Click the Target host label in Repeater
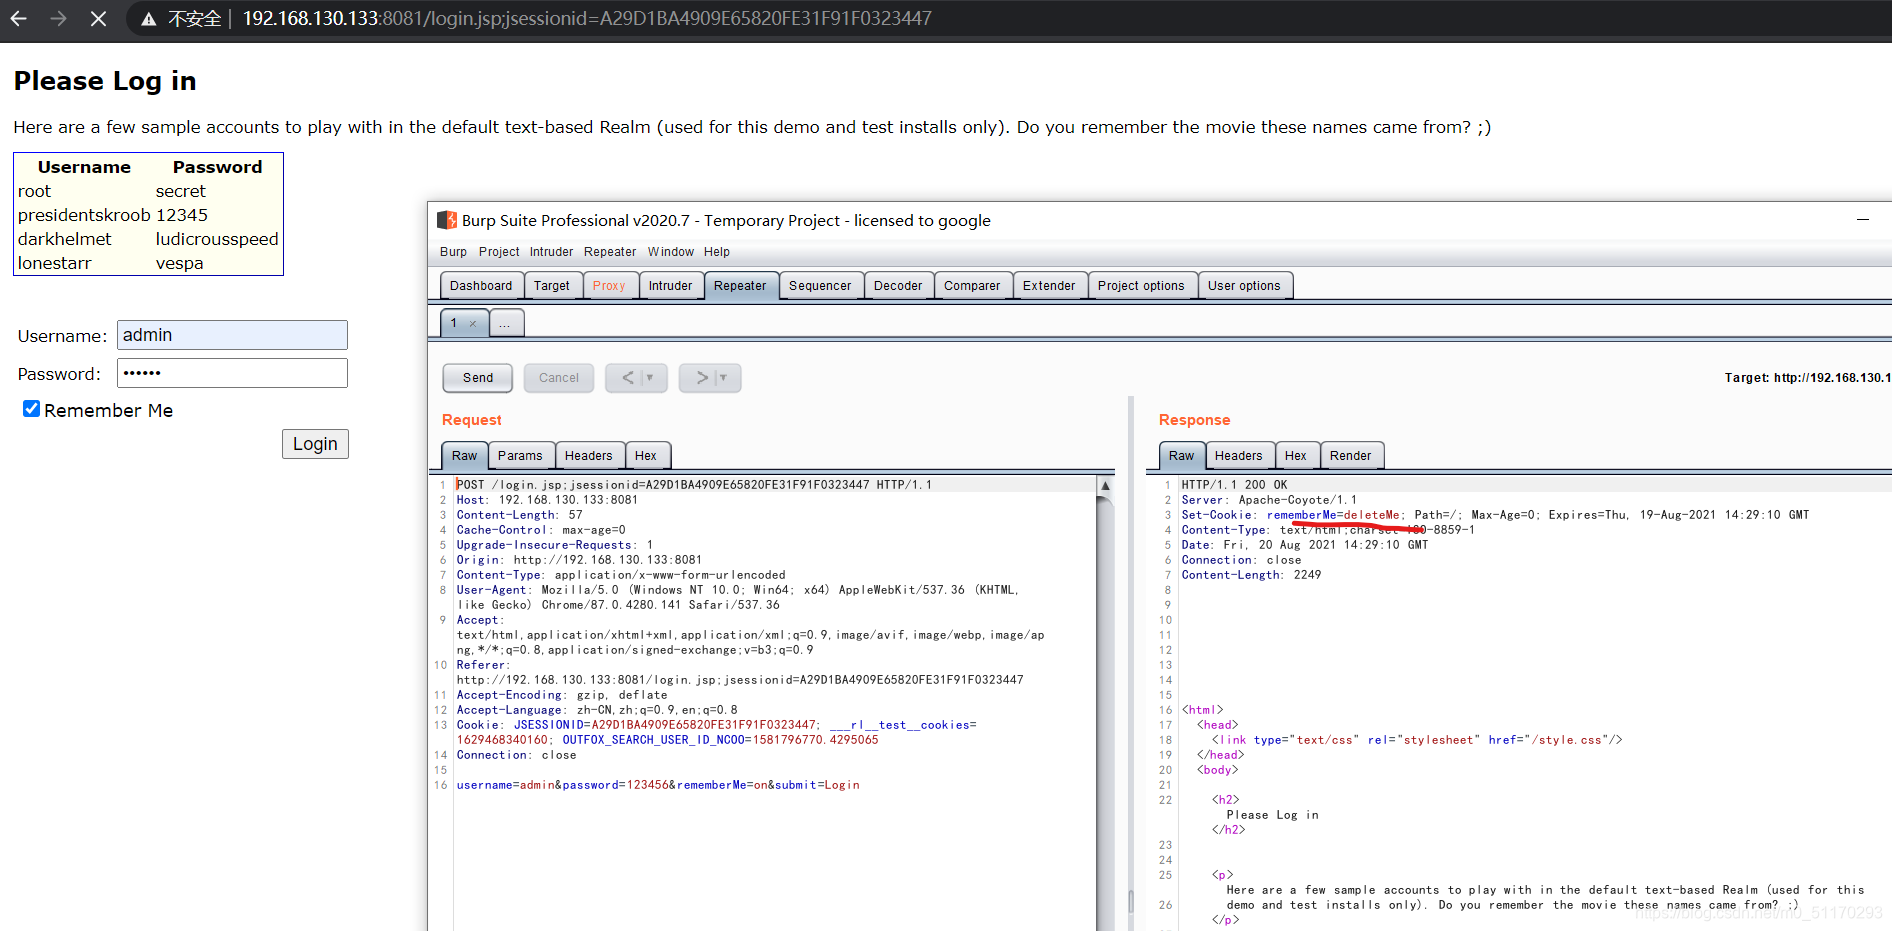 tap(1807, 378)
